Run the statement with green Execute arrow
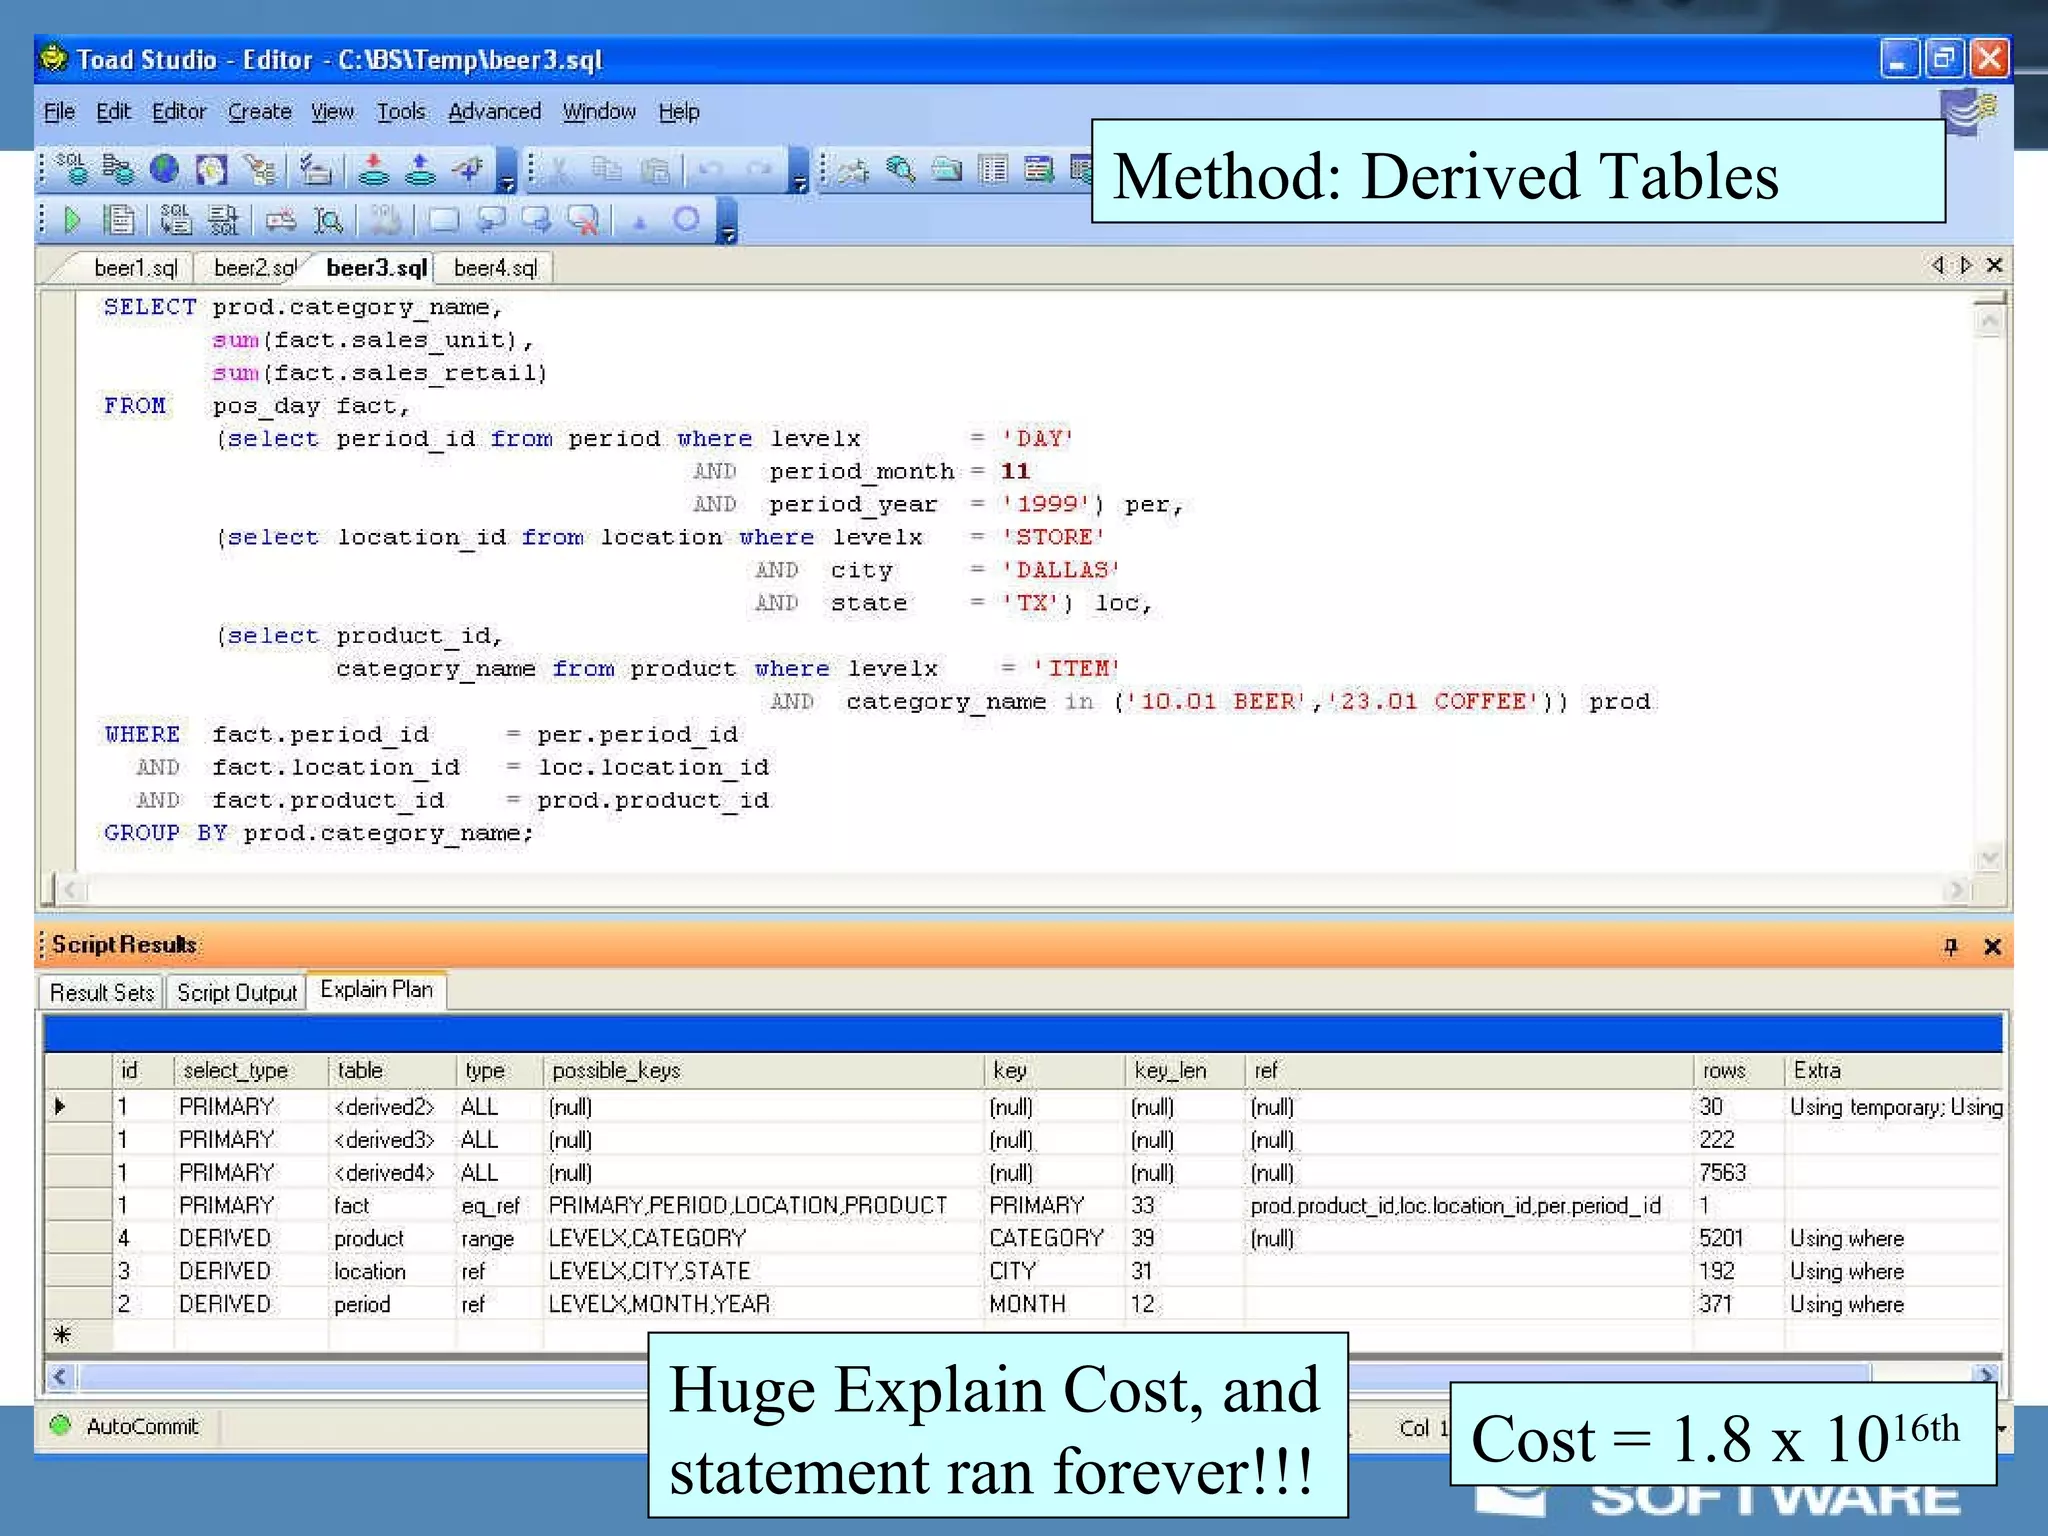Image resolution: width=2048 pixels, height=1536 pixels. (72, 219)
